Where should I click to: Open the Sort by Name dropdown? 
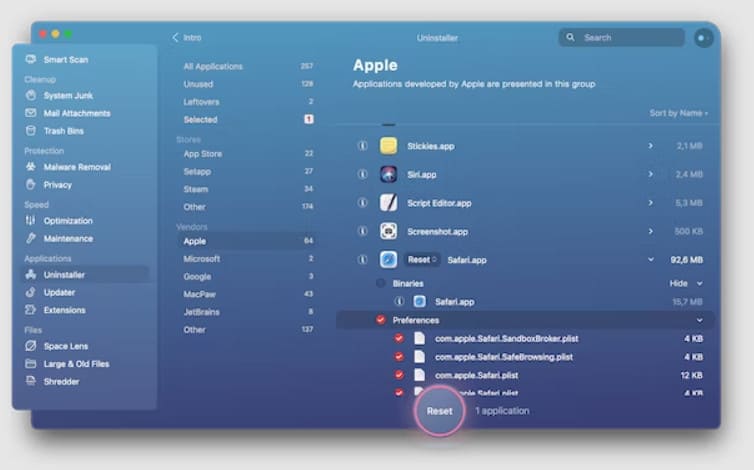tap(678, 113)
